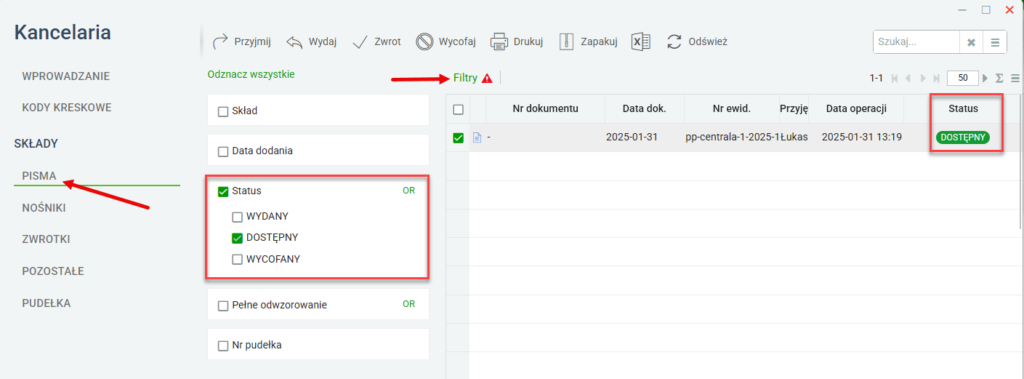Open the table columns menu icon
The image size is (1024, 379).
pyautogui.click(x=1015, y=78)
